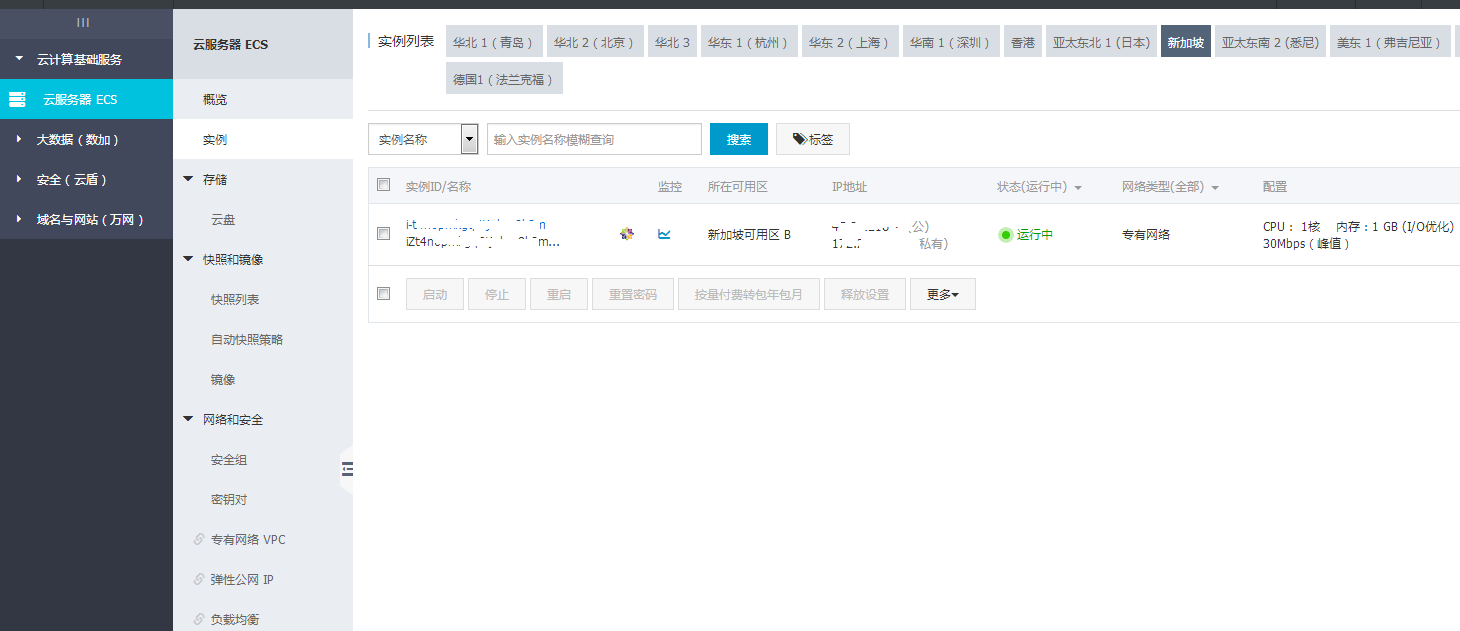Screen dimensions: 1460x631
Task: Click the ECS server icon in left sidebar
Action: [17, 99]
